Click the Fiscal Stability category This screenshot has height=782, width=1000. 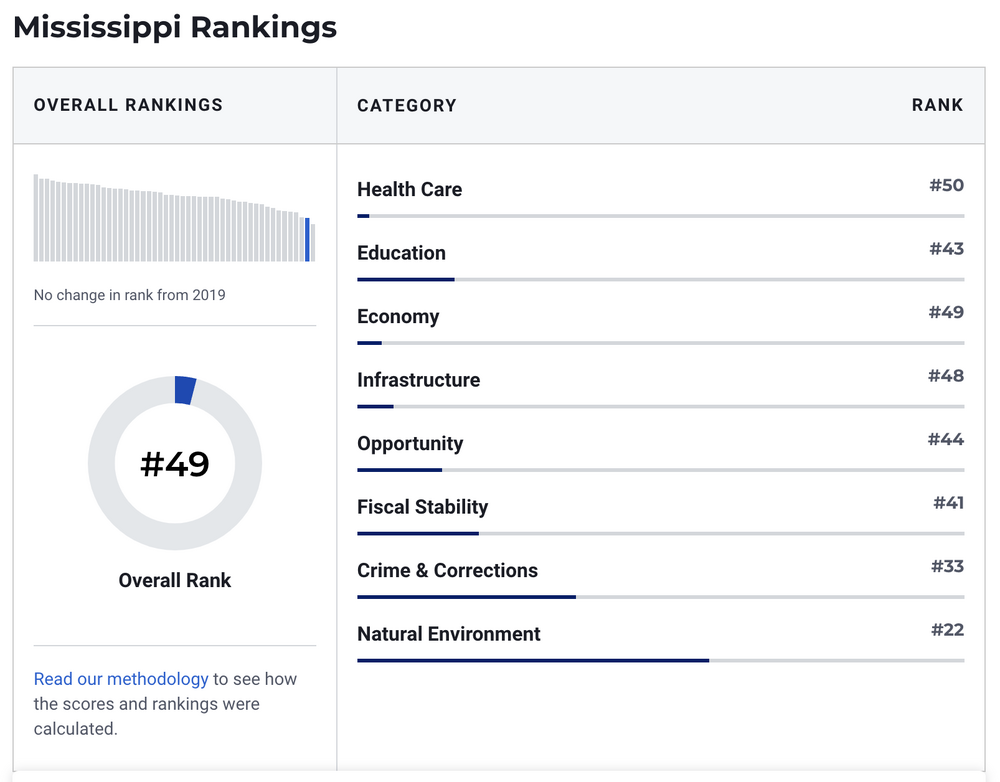coord(422,507)
